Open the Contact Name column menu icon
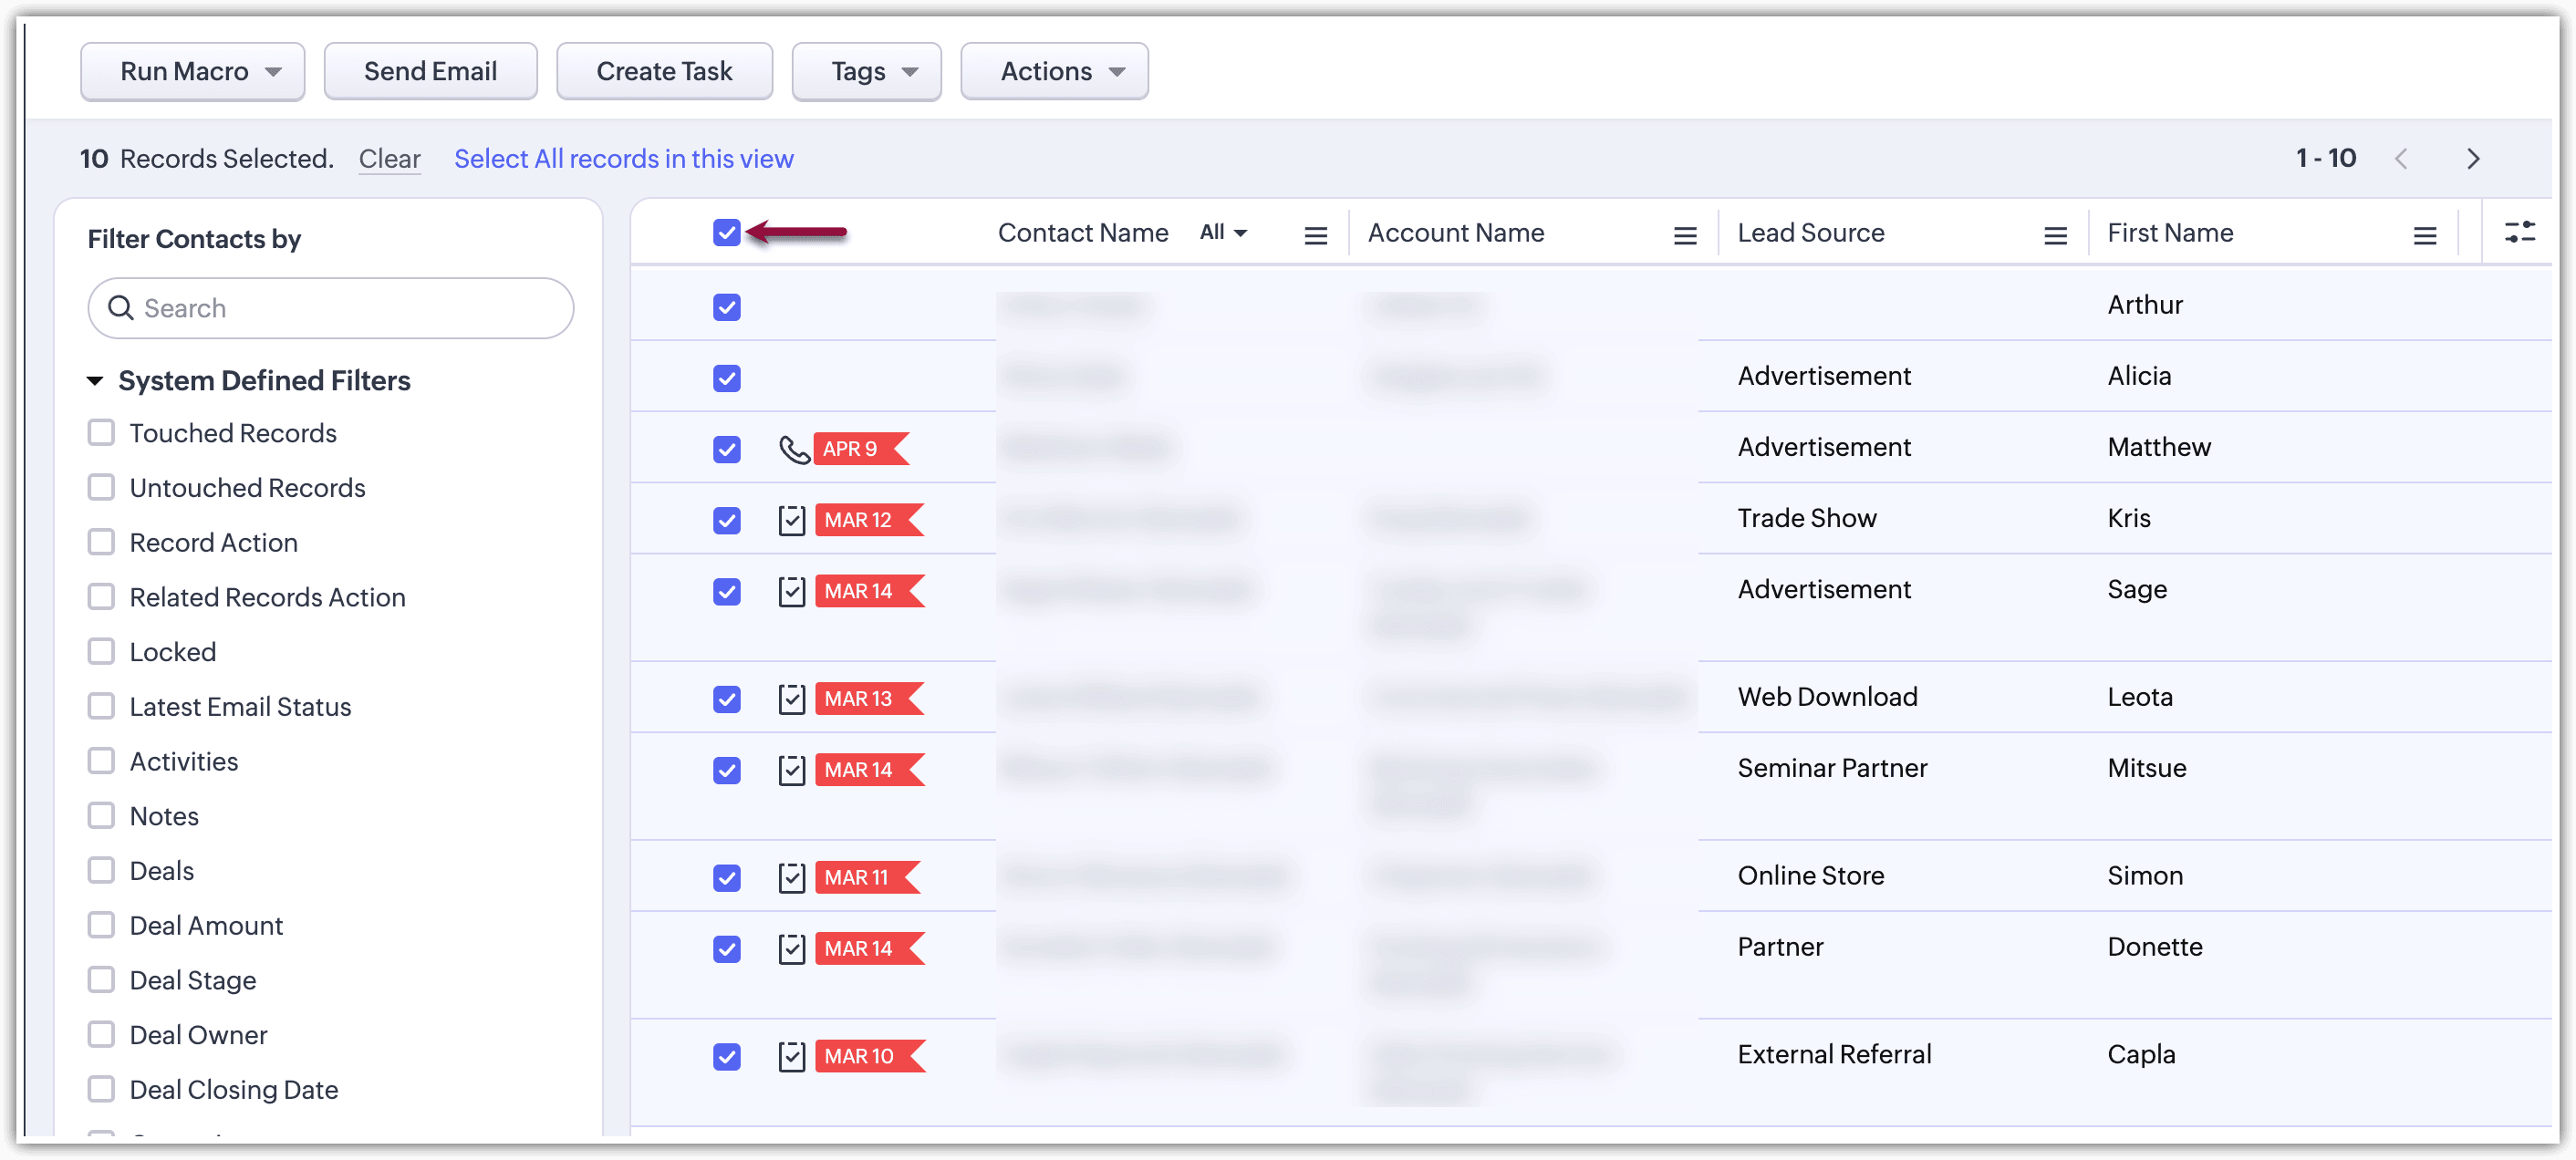The image size is (2576, 1160). click(x=1315, y=235)
